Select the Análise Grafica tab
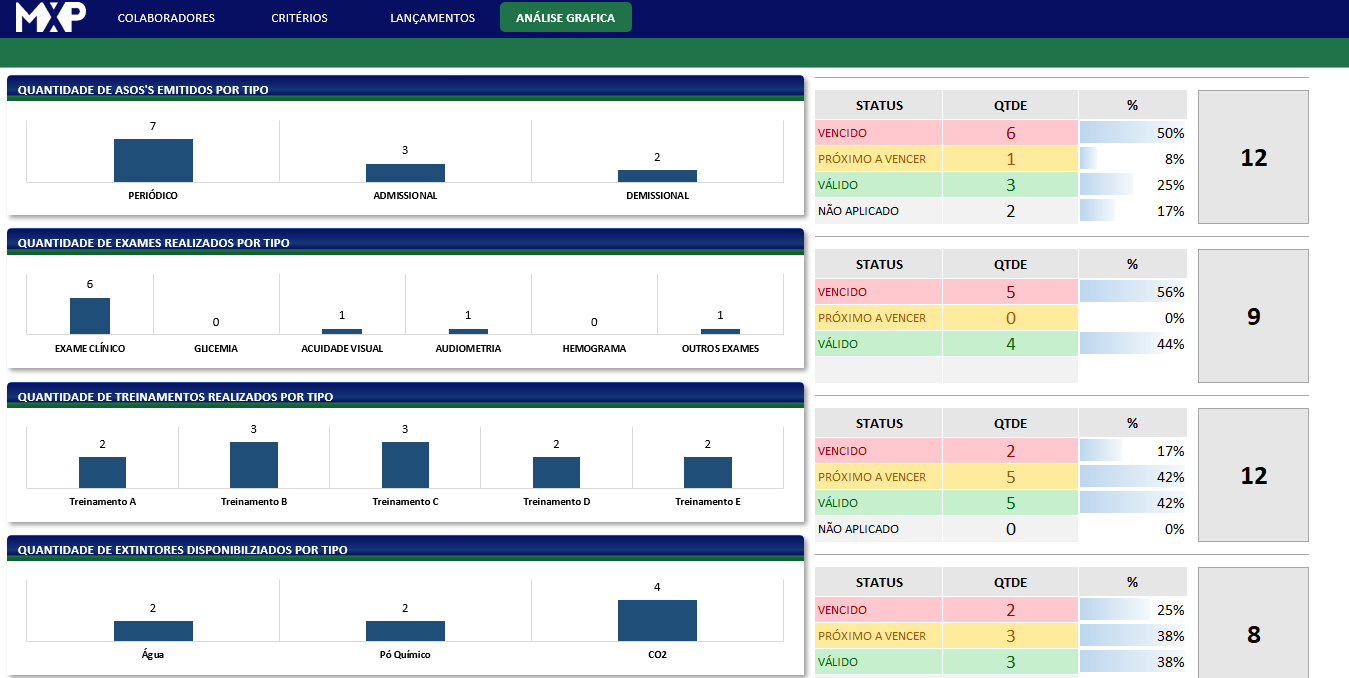 (x=565, y=18)
